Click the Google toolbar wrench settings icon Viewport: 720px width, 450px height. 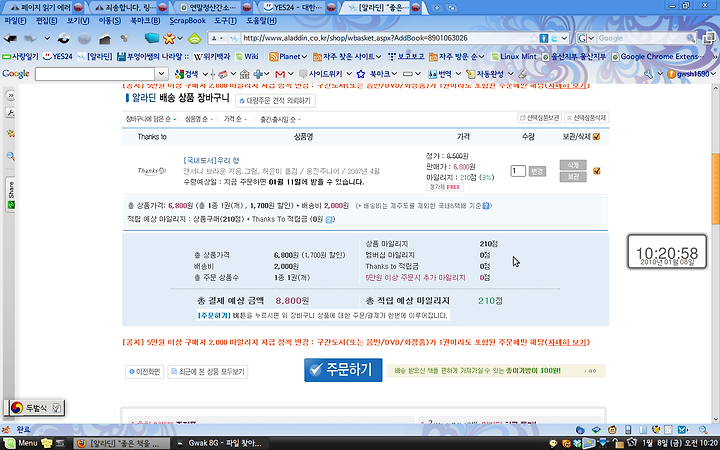point(648,74)
